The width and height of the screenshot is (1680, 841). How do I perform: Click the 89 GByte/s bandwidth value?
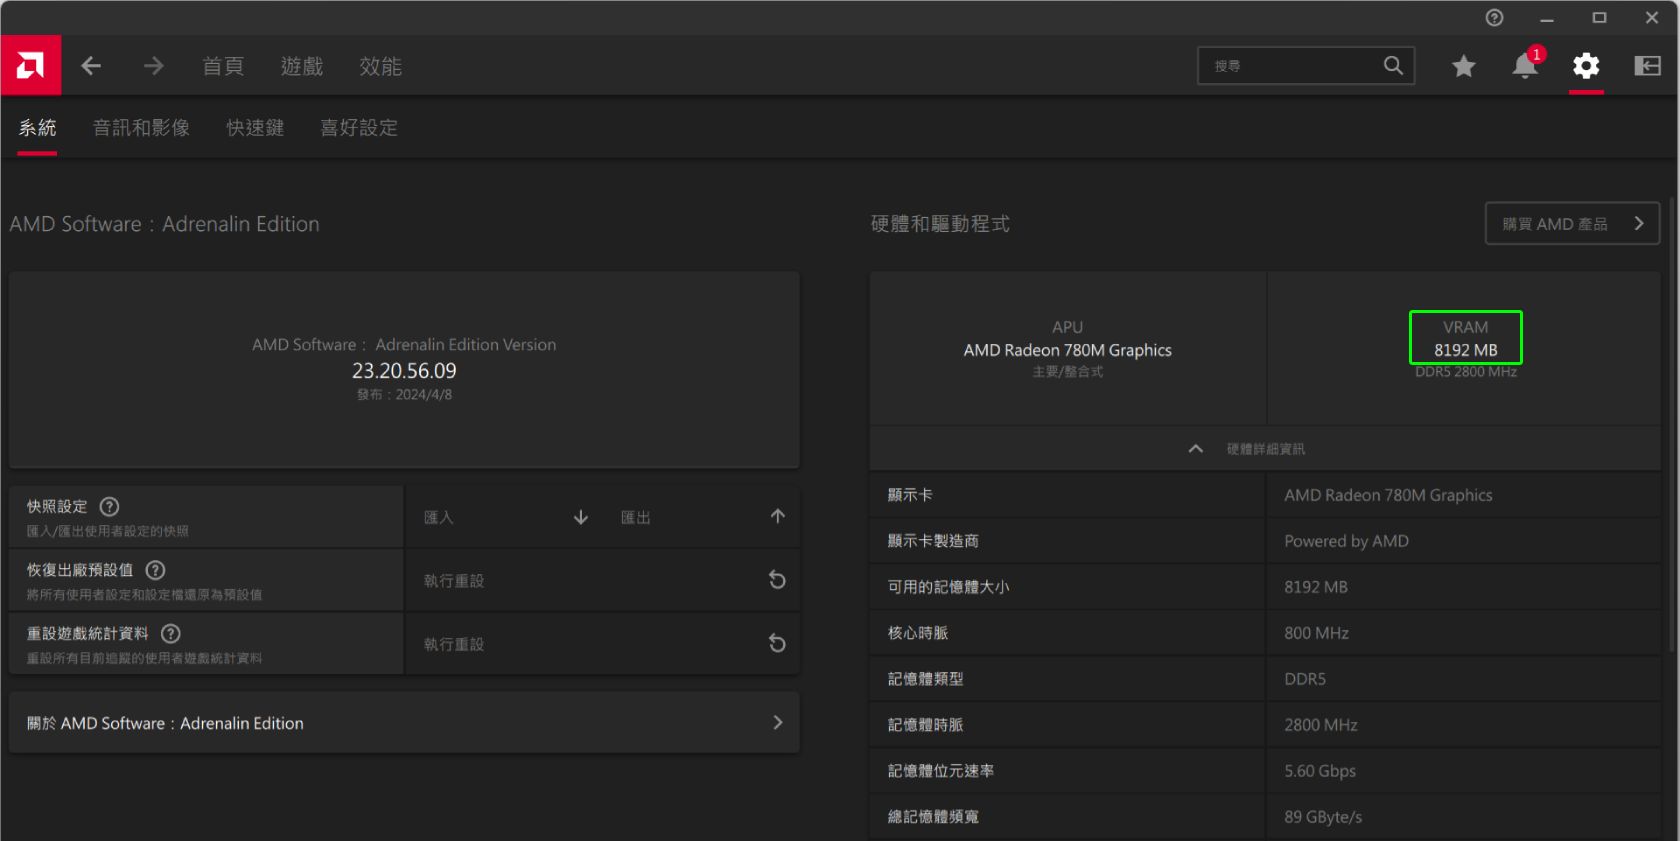point(1323,817)
